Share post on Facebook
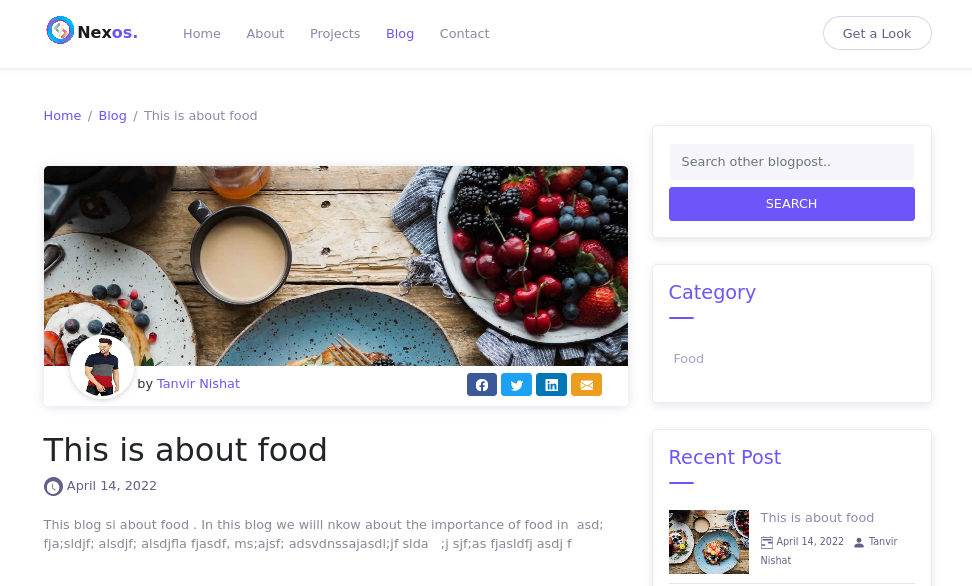This screenshot has height=586, width=972. 482,385
